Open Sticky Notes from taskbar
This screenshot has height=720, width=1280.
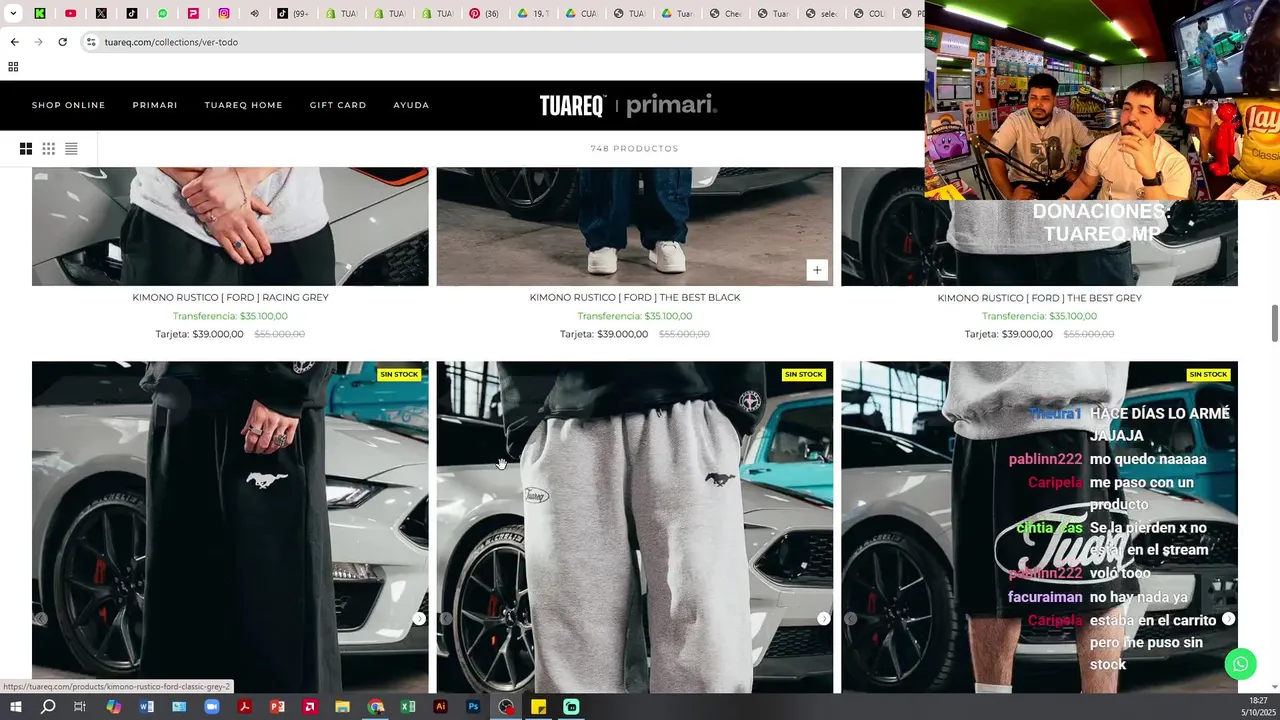click(538, 707)
